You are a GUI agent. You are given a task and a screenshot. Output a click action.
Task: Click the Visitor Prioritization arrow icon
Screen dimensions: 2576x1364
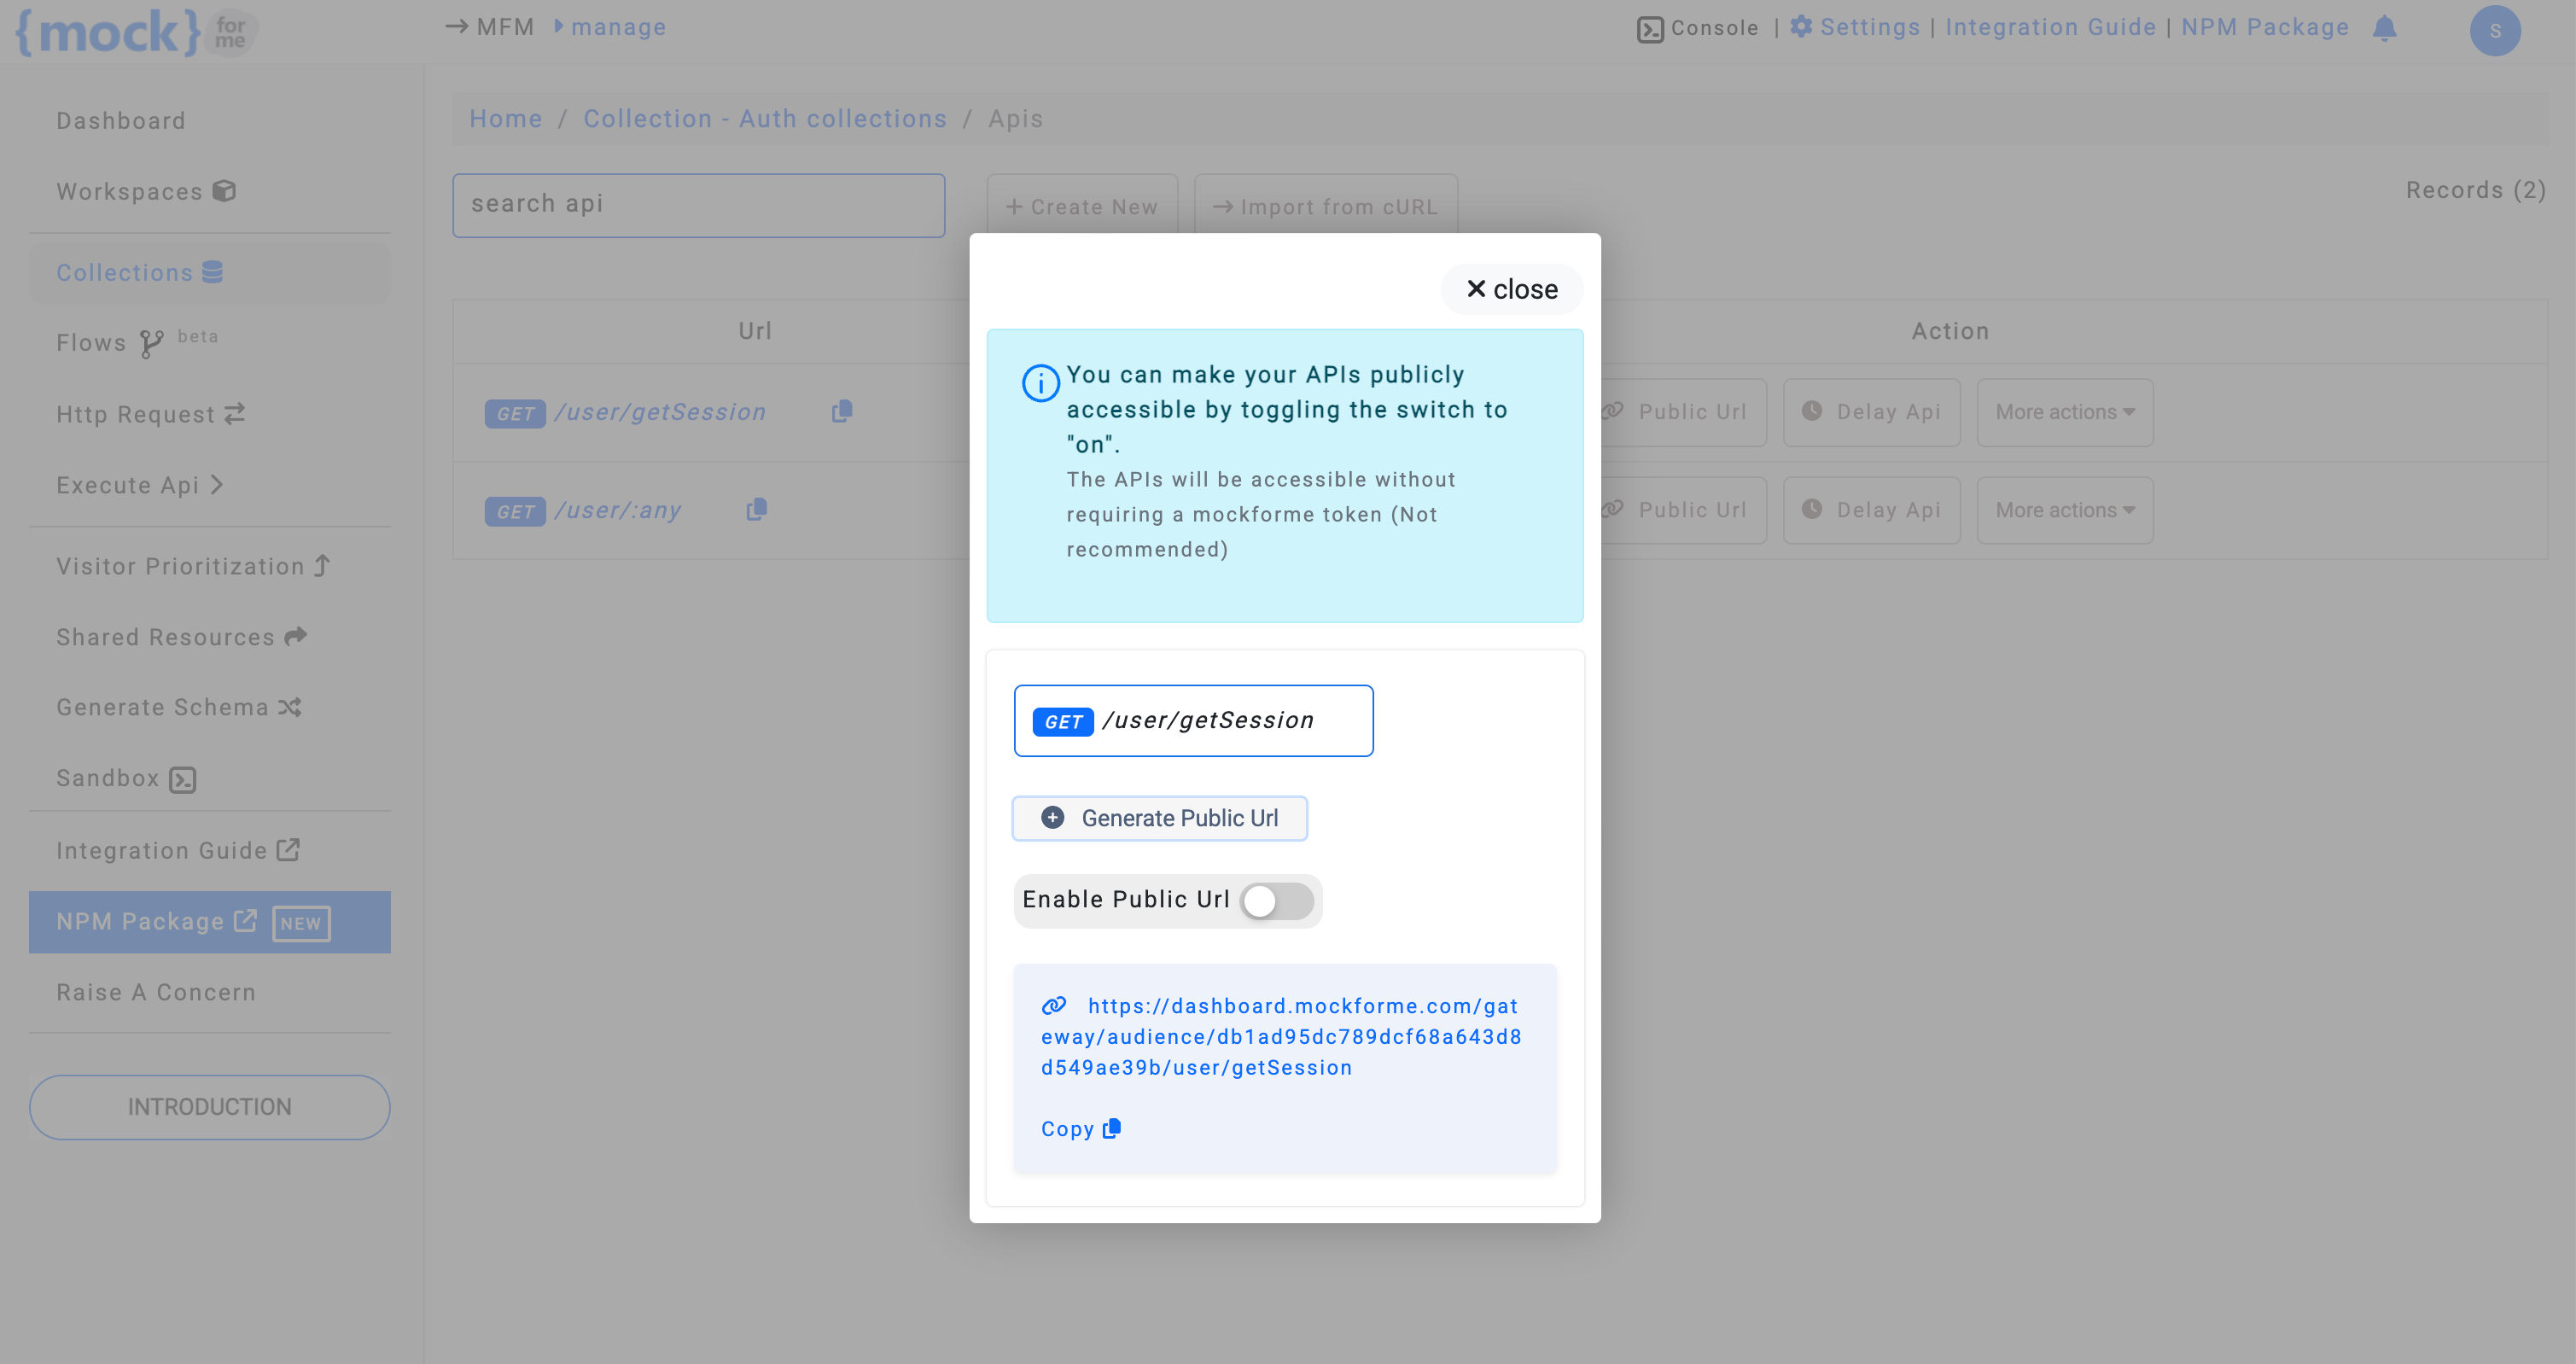tap(322, 566)
